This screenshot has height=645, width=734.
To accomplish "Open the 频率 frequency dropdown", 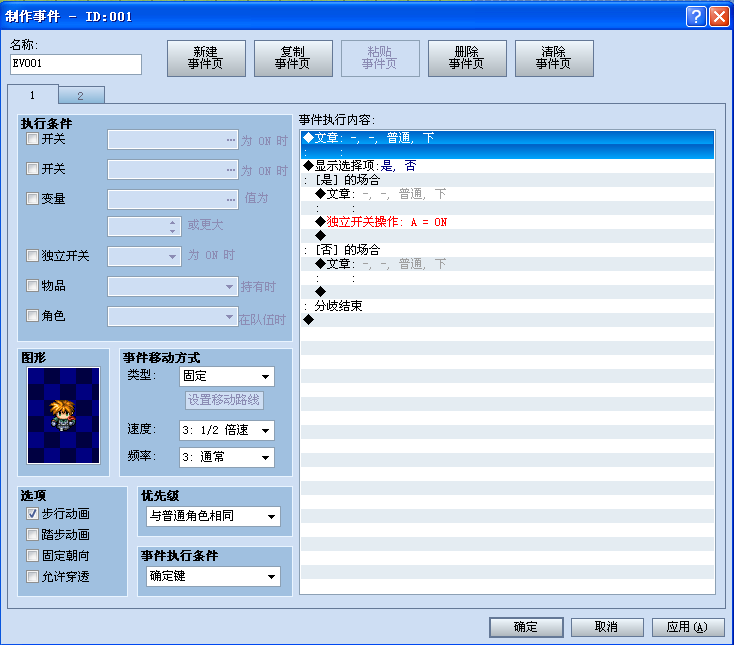I will point(227,457).
